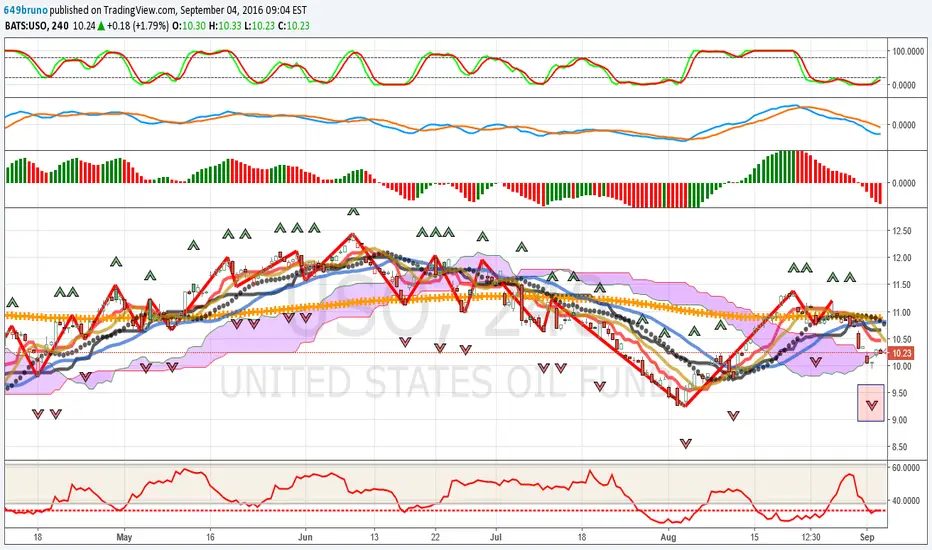Click the 11.00 price axis label
The height and width of the screenshot is (550, 932).
[902, 312]
